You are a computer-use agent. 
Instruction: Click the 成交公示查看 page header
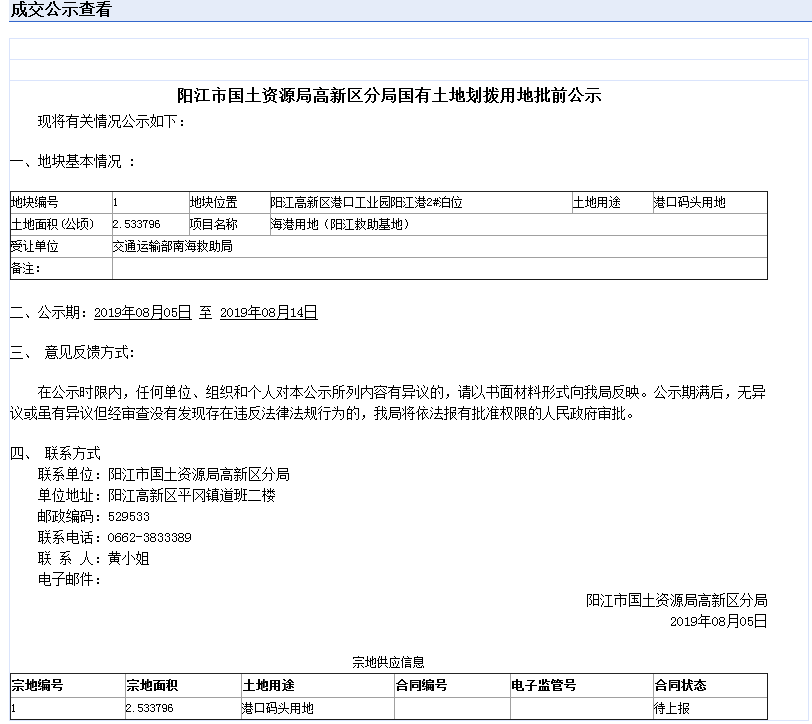coord(61,11)
